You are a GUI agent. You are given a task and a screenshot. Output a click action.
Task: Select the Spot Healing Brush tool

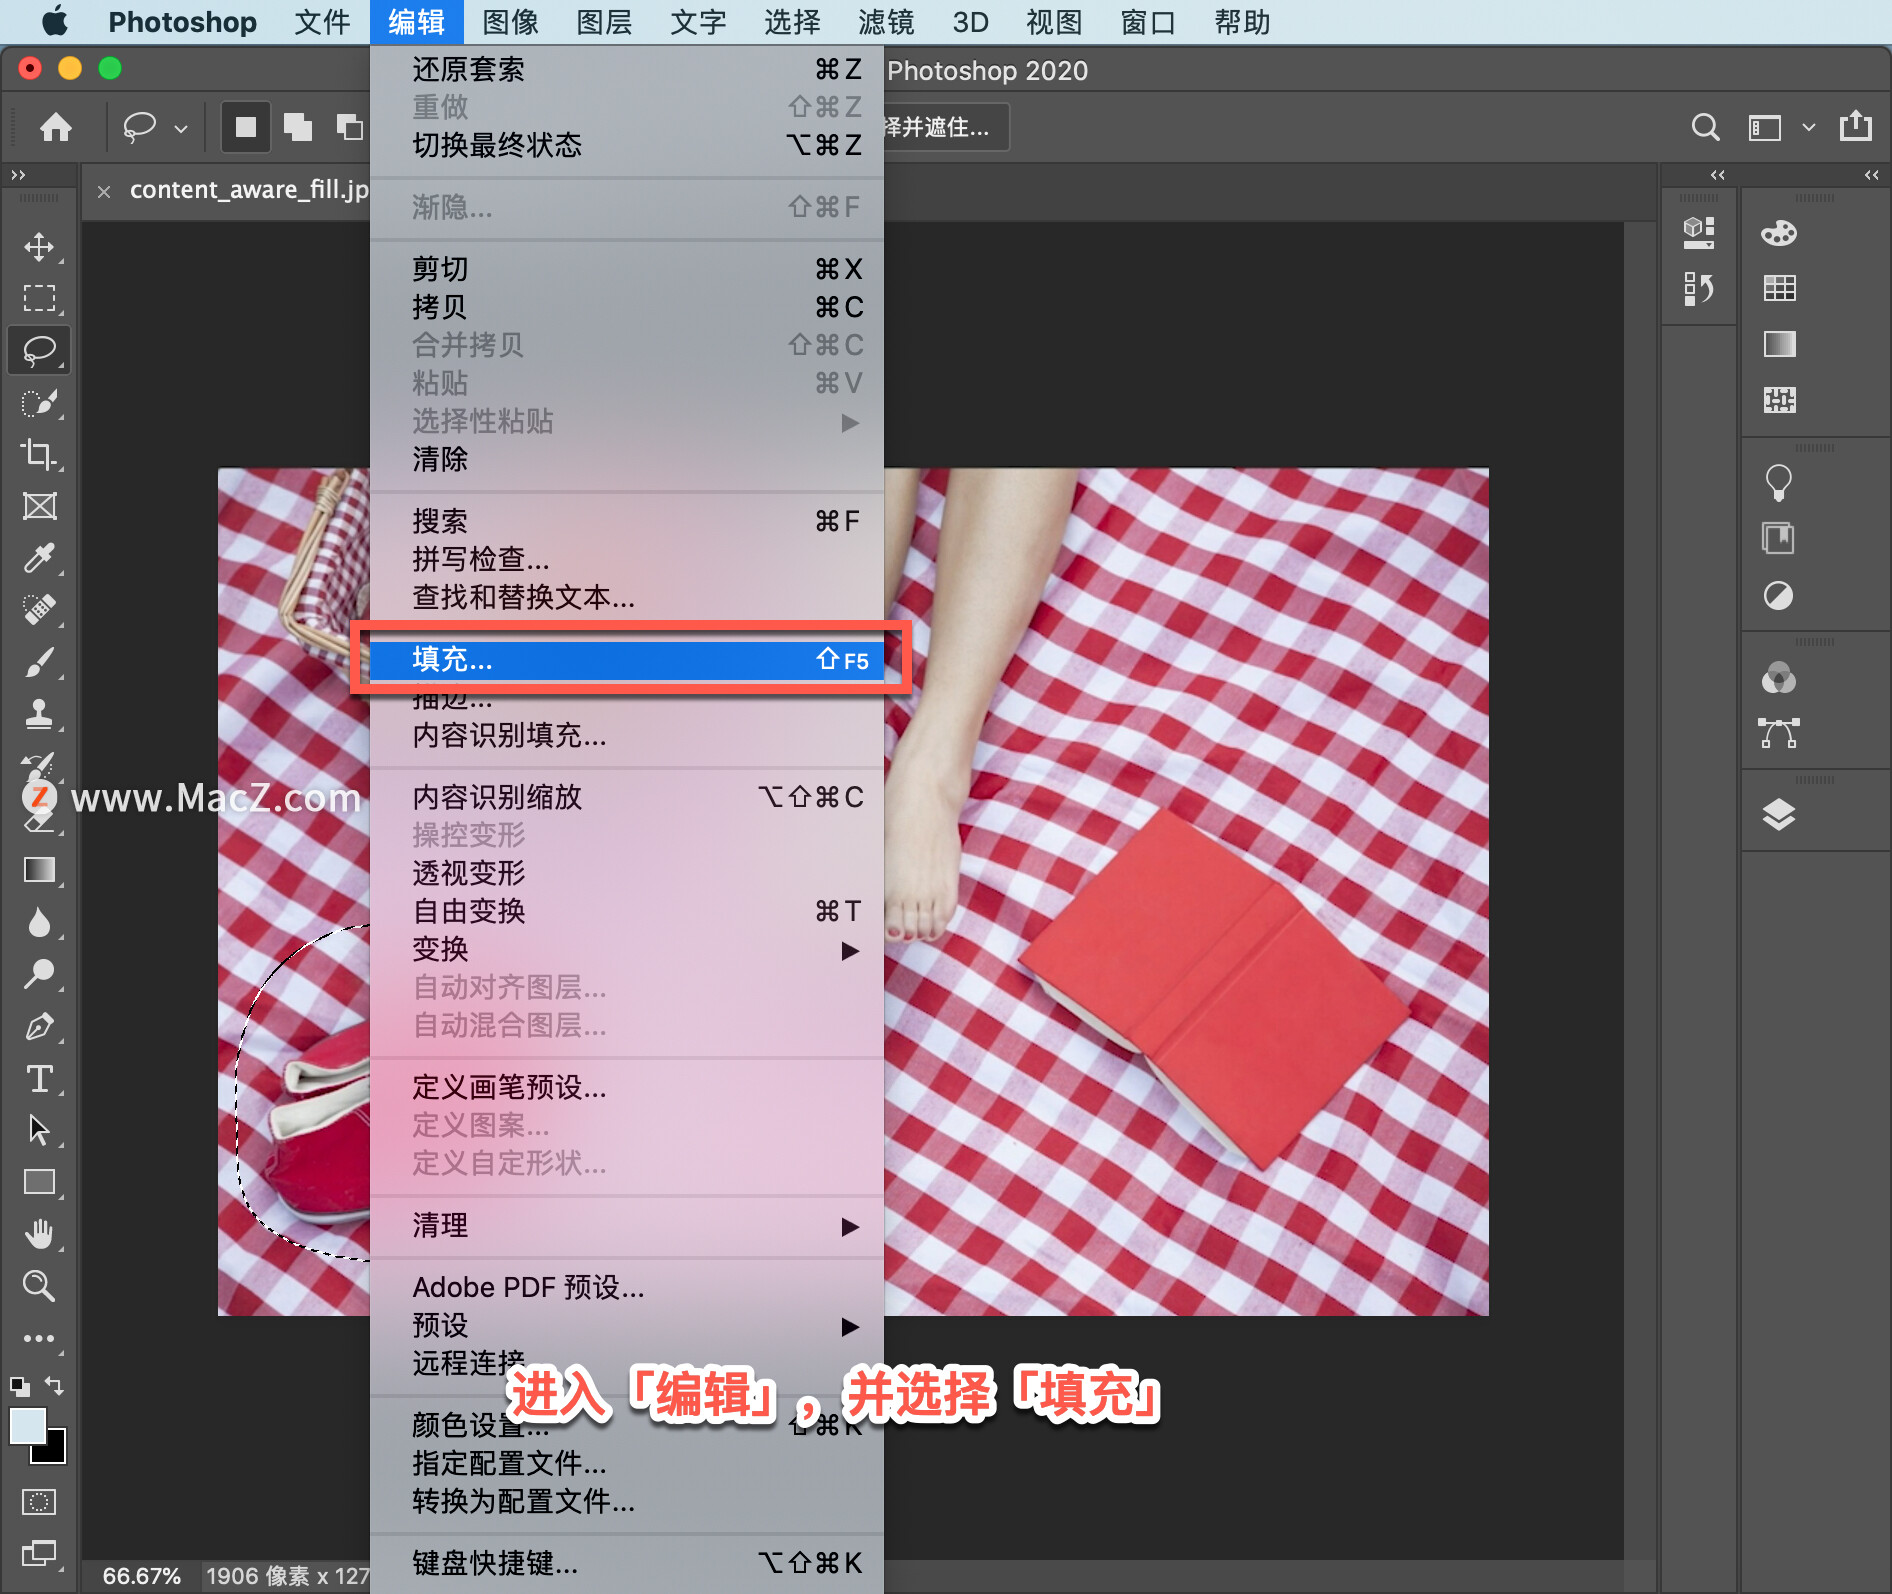[39, 609]
